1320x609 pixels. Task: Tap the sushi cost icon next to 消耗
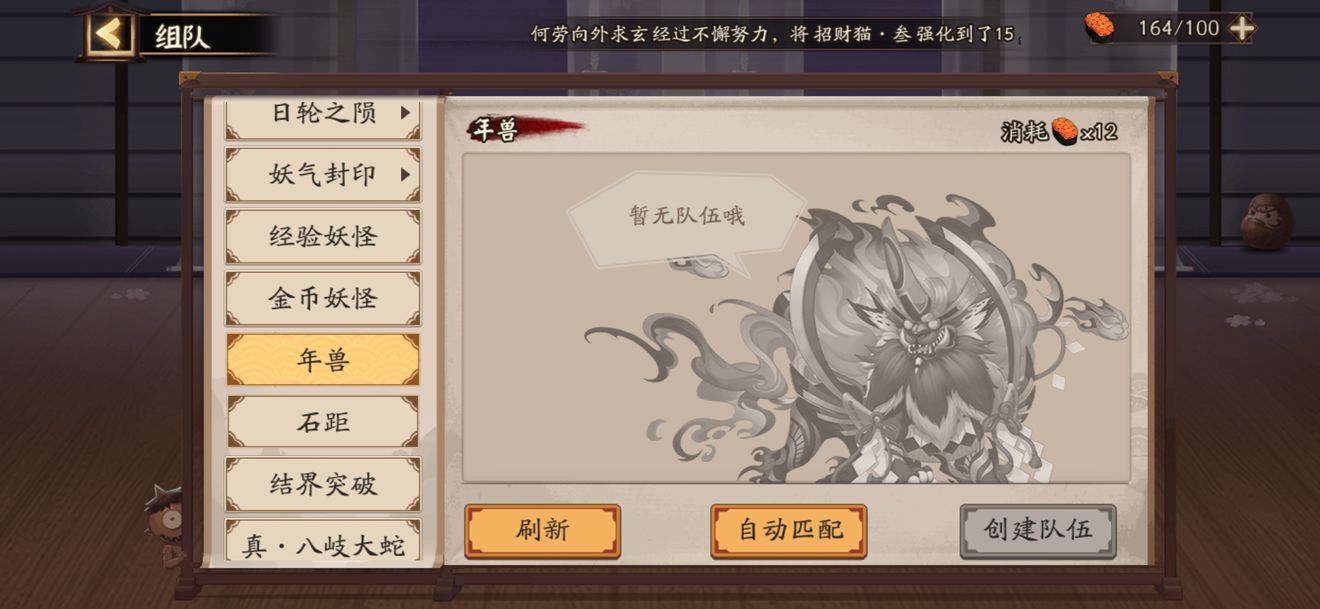[x=1064, y=131]
